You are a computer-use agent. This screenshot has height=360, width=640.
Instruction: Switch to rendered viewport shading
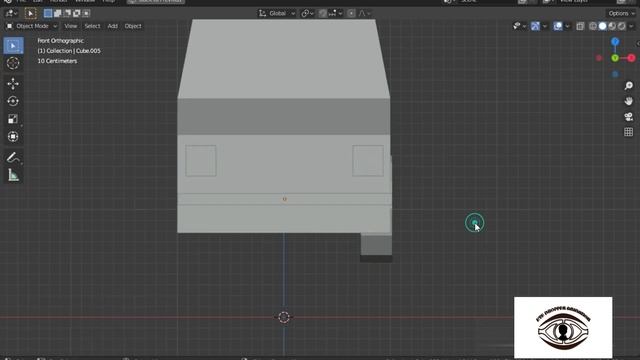(621, 26)
